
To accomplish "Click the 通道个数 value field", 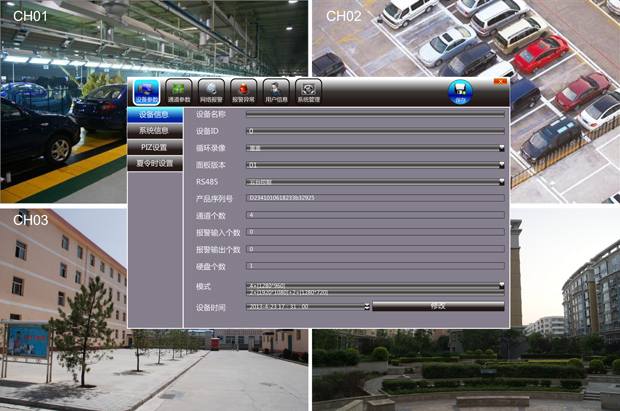I will [x=375, y=215].
